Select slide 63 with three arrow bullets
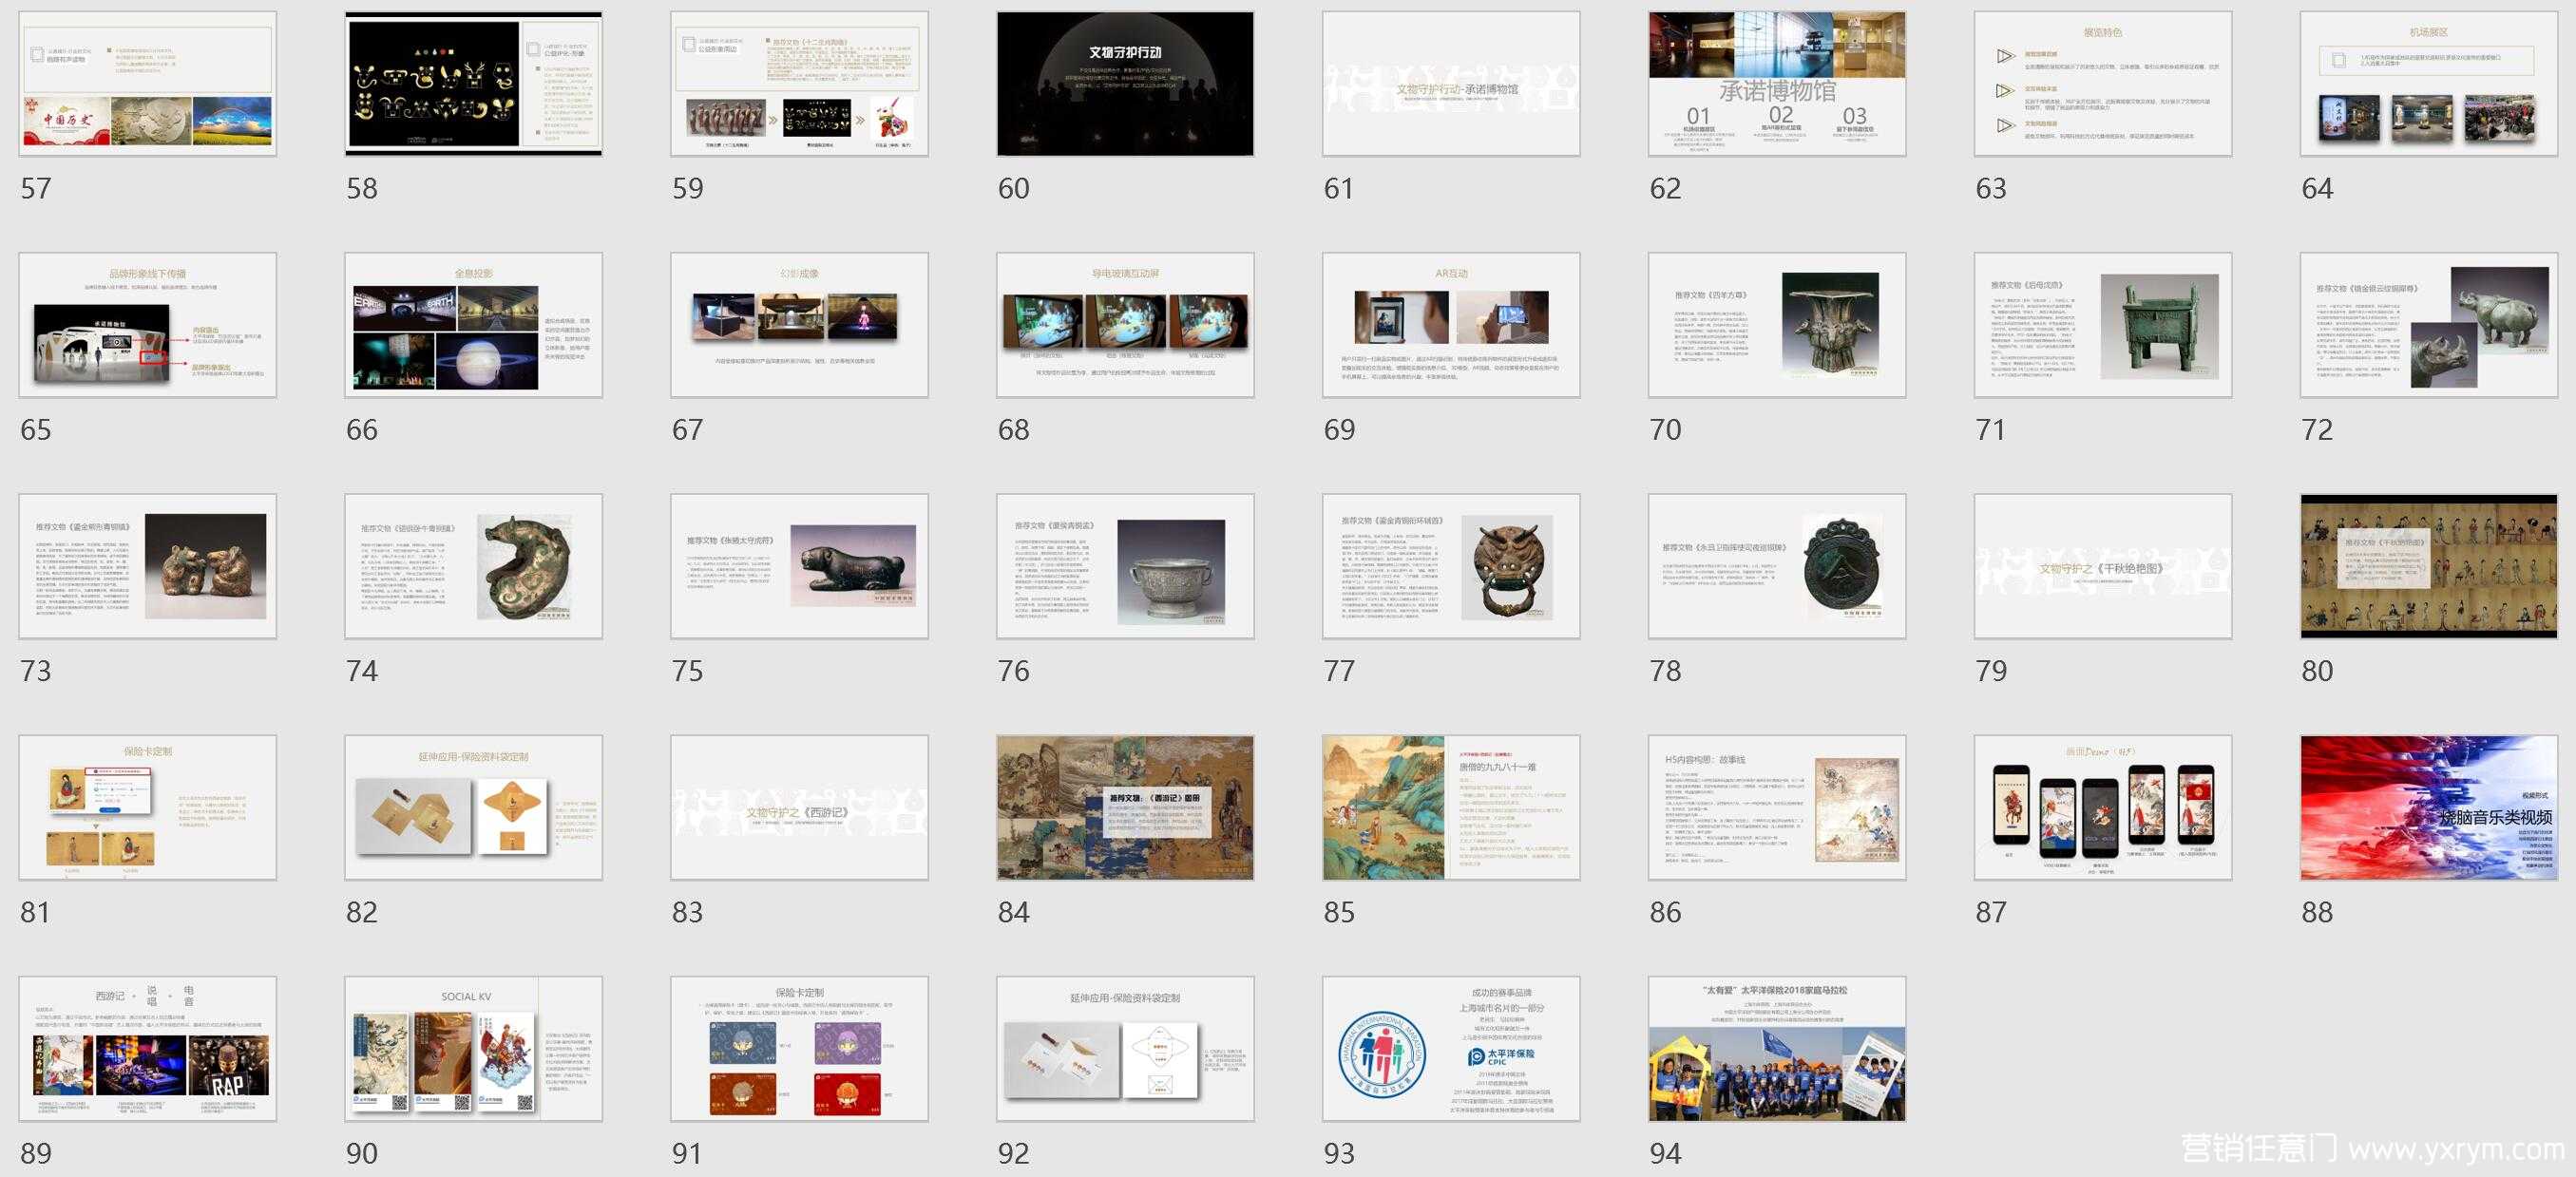This screenshot has width=2576, height=1177. pyautogui.click(x=2104, y=84)
